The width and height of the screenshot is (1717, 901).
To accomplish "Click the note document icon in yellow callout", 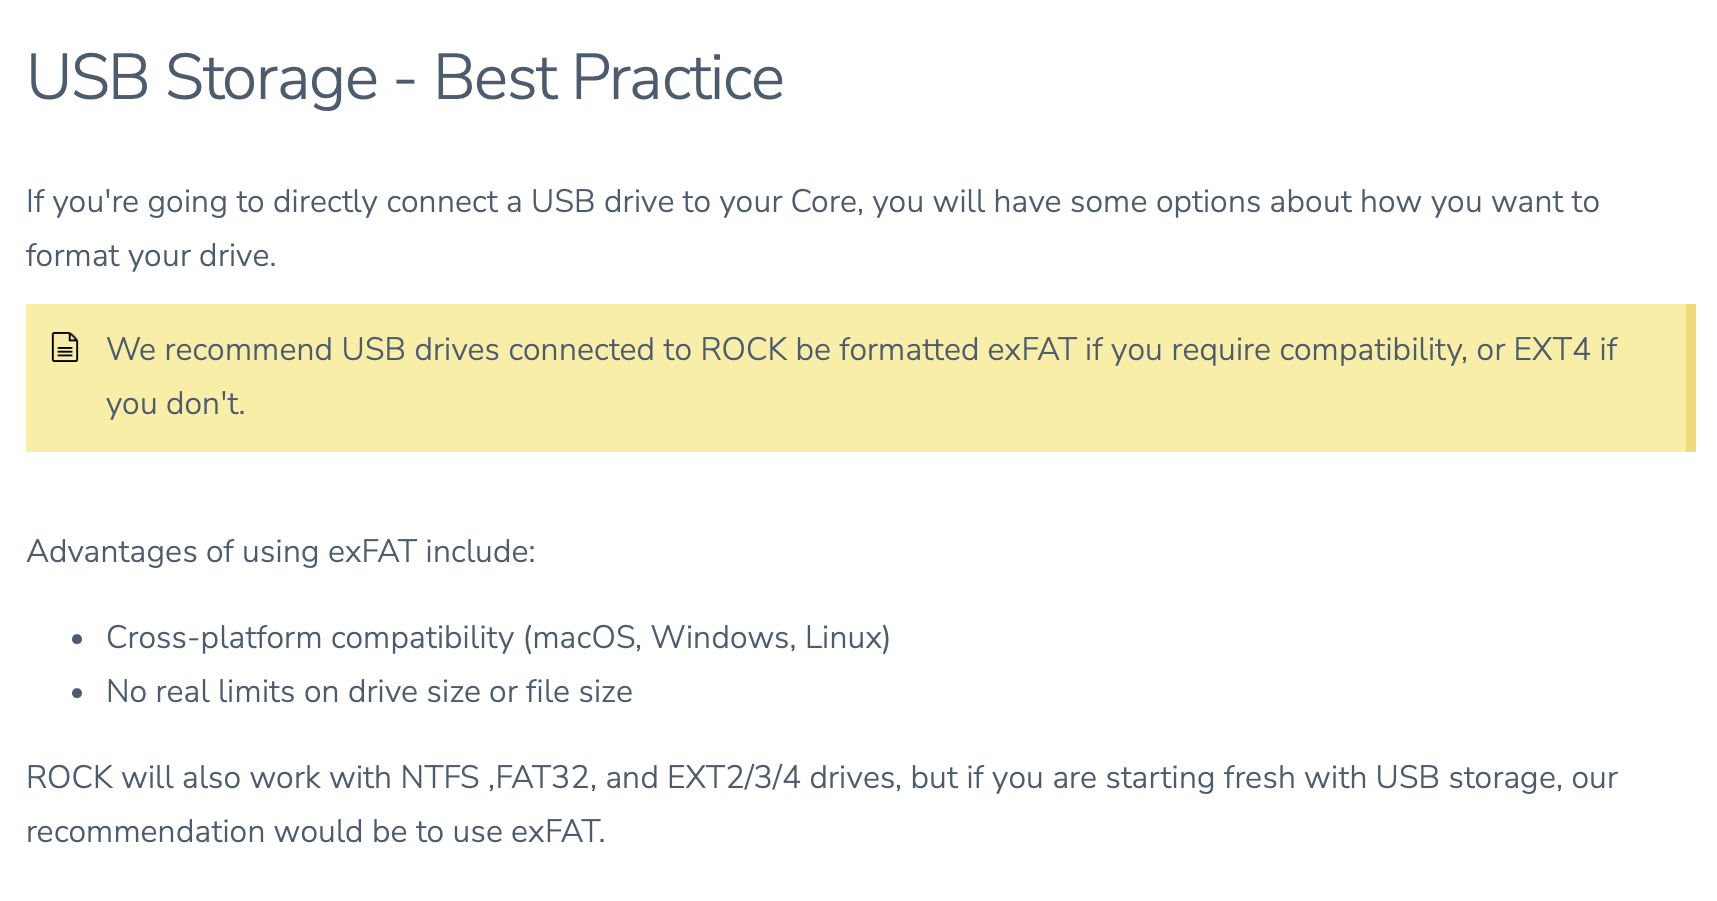I will point(65,348).
